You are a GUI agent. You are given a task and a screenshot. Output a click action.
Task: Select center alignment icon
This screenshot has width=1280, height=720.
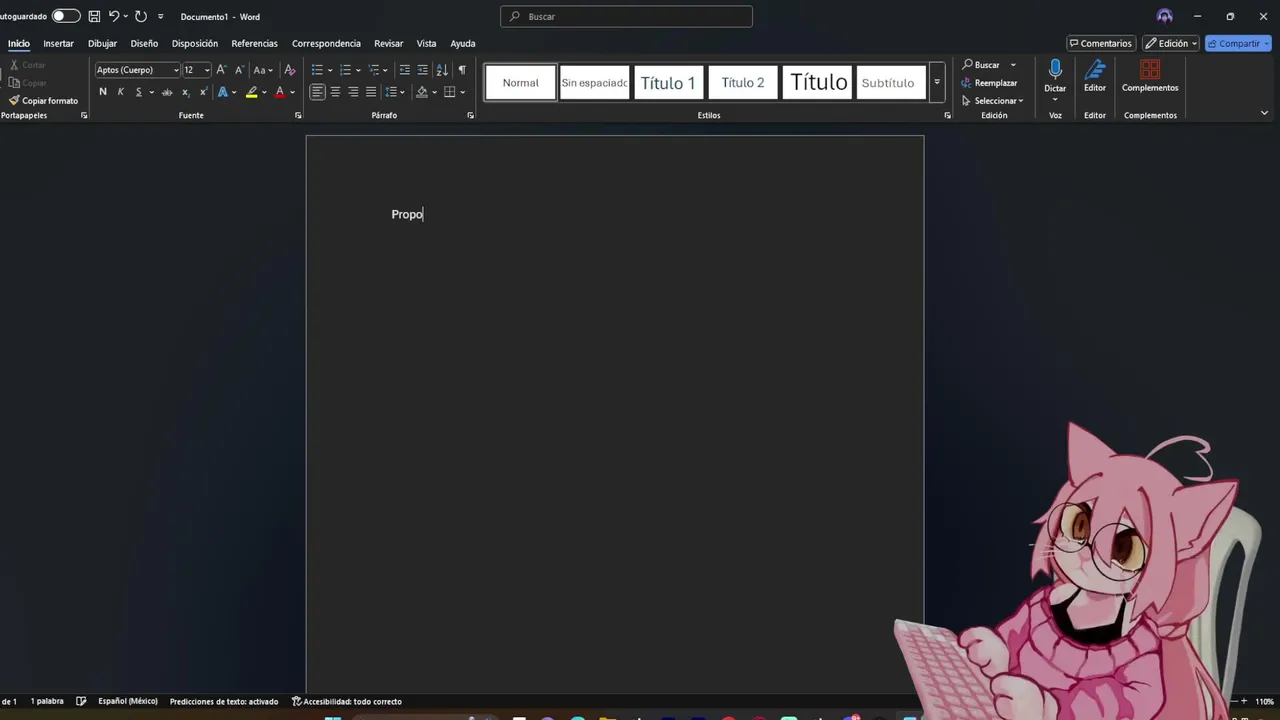pos(335,91)
